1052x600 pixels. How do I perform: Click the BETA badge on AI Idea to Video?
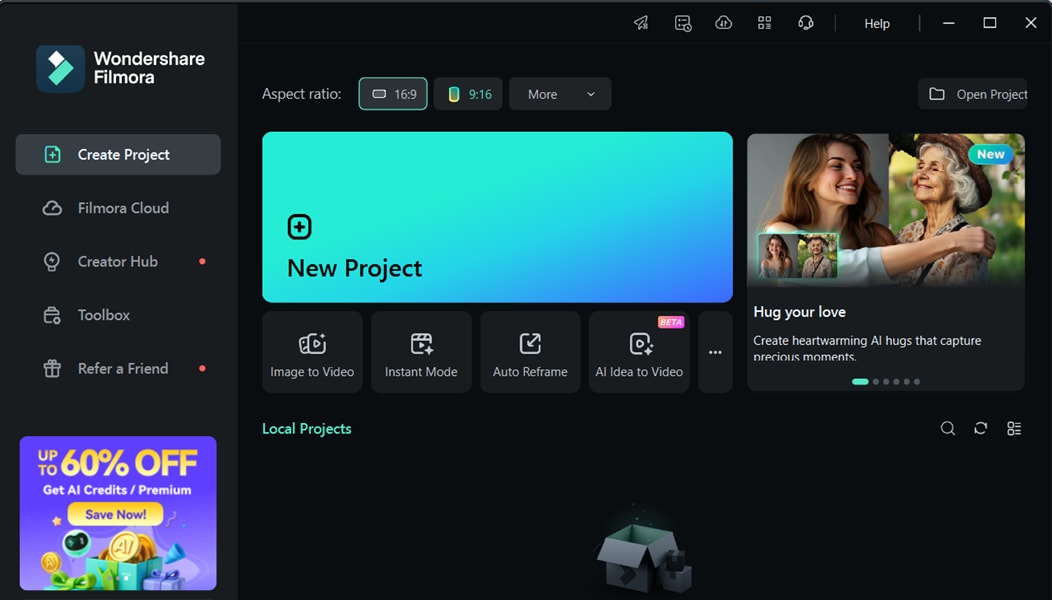(x=671, y=322)
